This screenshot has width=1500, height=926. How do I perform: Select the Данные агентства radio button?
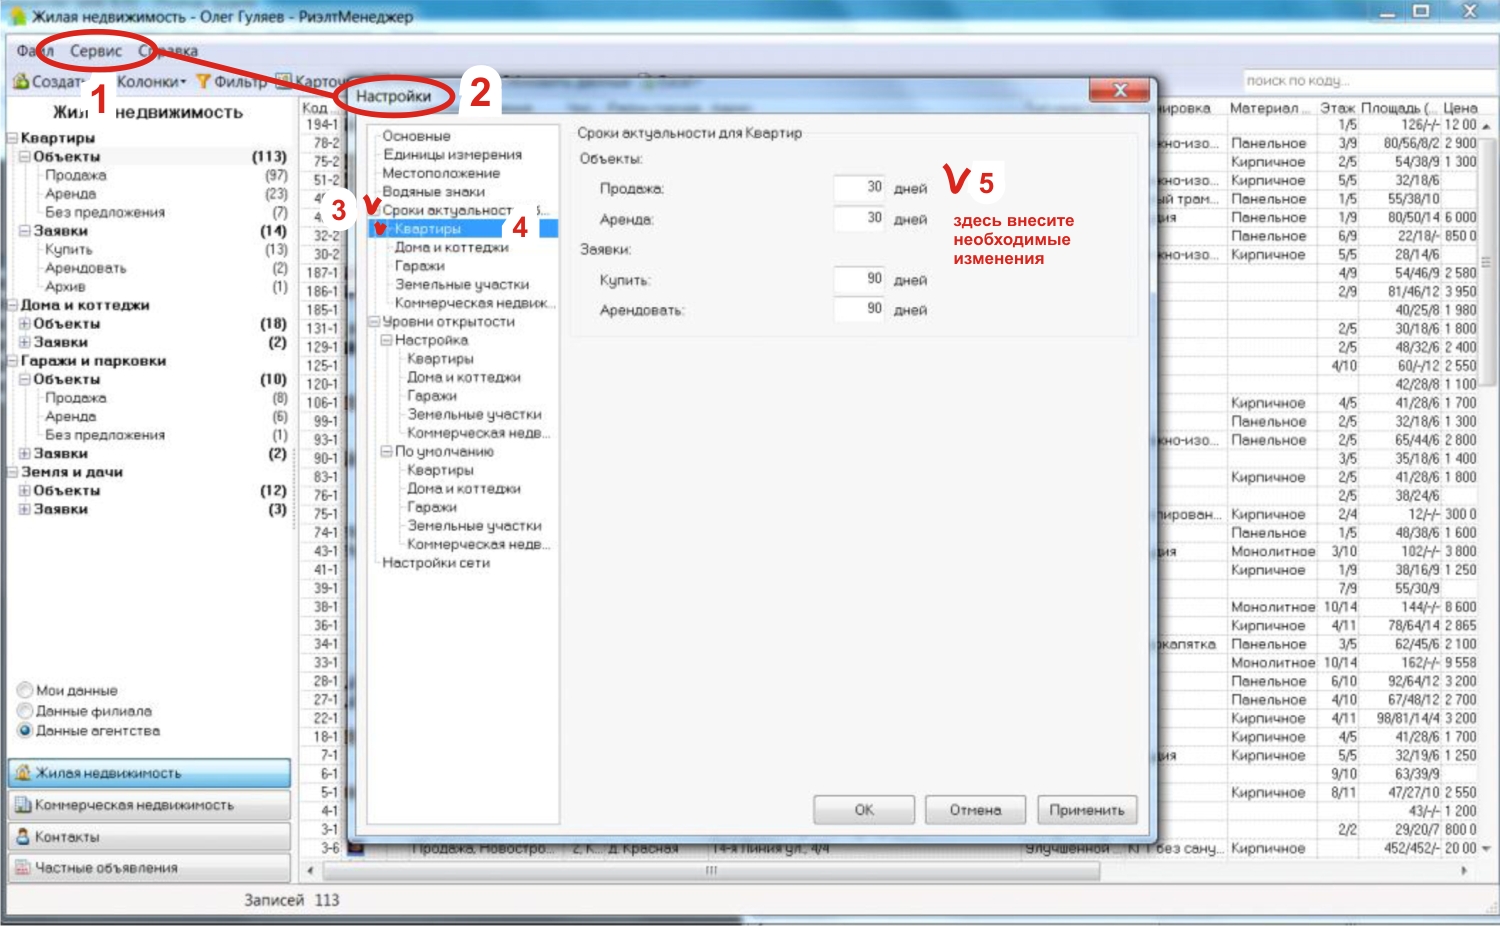25,731
